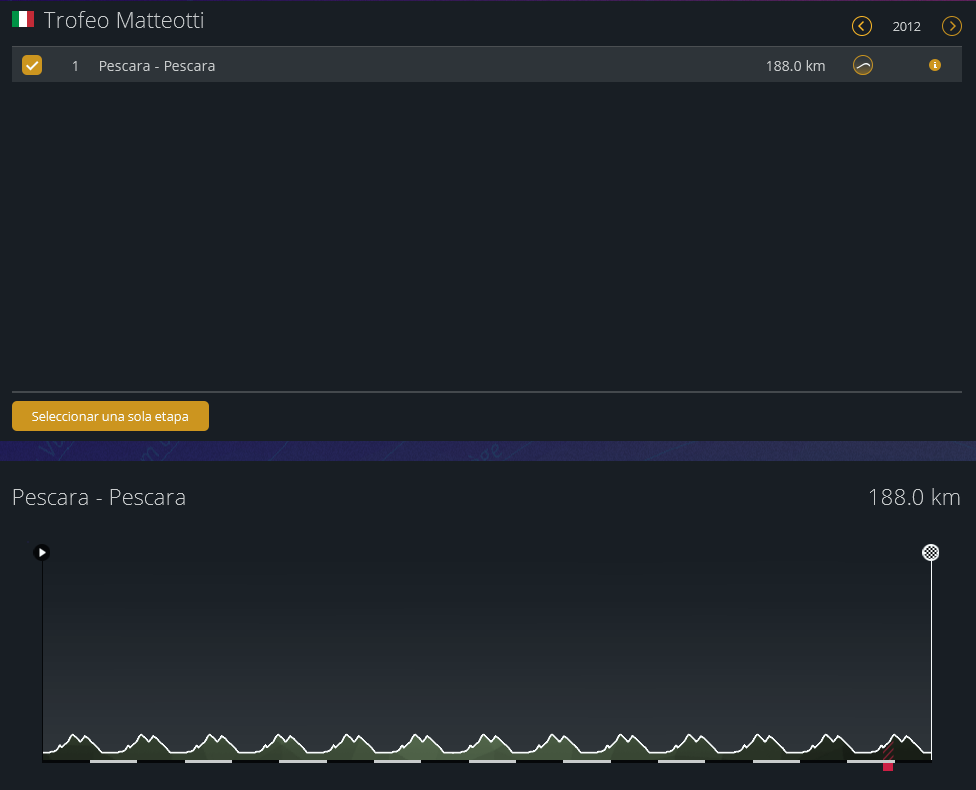
Task: Click '188.0 km' distance in stage row
Action: [x=795, y=66]
